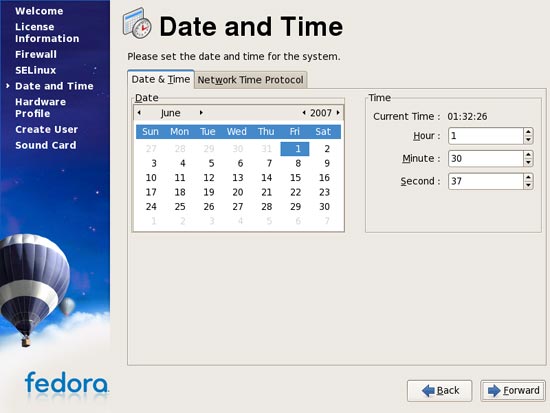The height and width of the screenshot is (413, 550).
Task: Decrease the Minute value with down arrow
Action: [528, 162]
